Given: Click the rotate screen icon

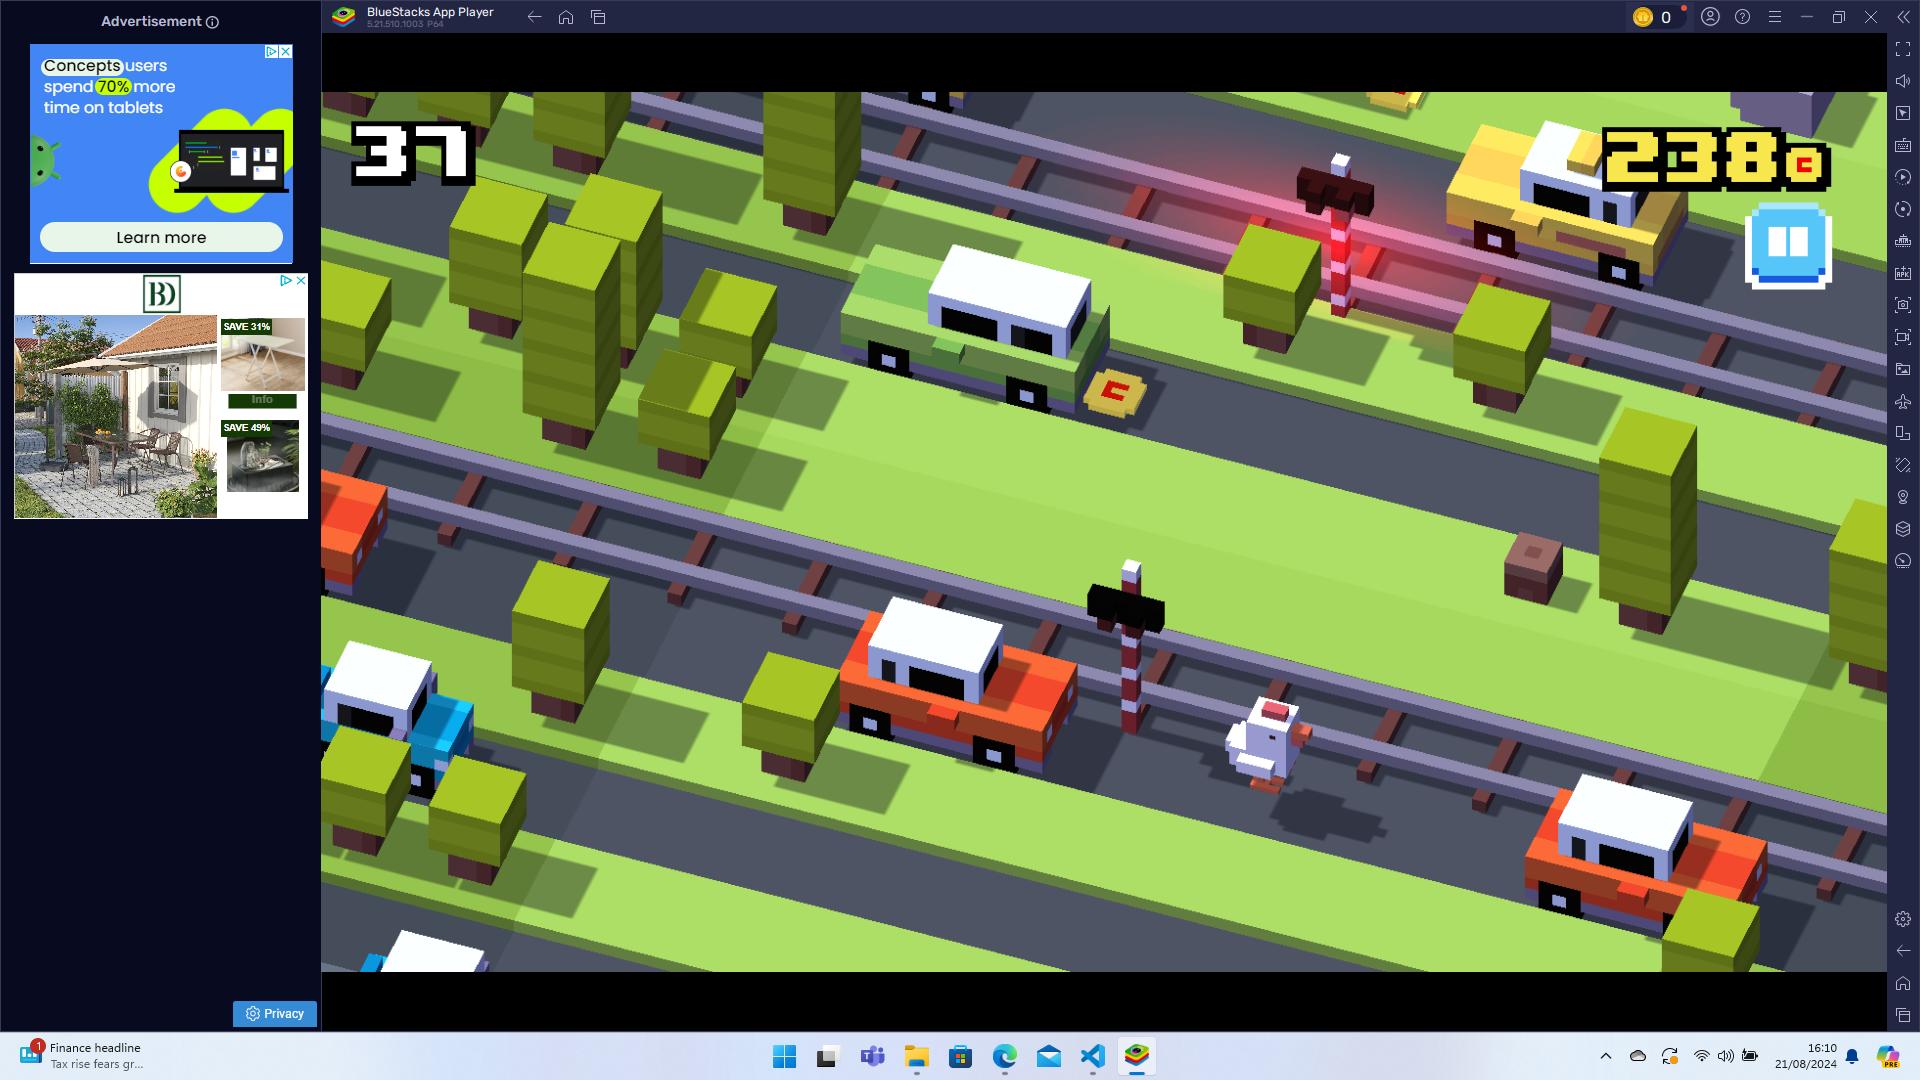Looking at the screenshot, I should (1903, 433).
